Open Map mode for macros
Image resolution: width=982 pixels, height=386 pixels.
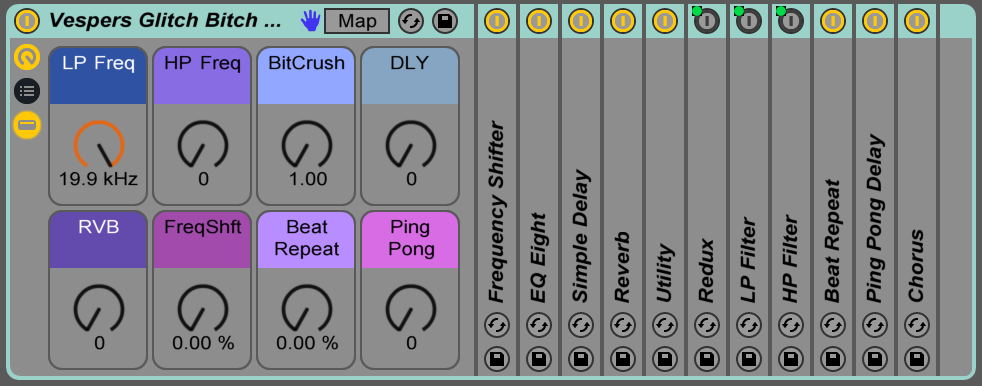pyautogui.click(x=357, y=21)
